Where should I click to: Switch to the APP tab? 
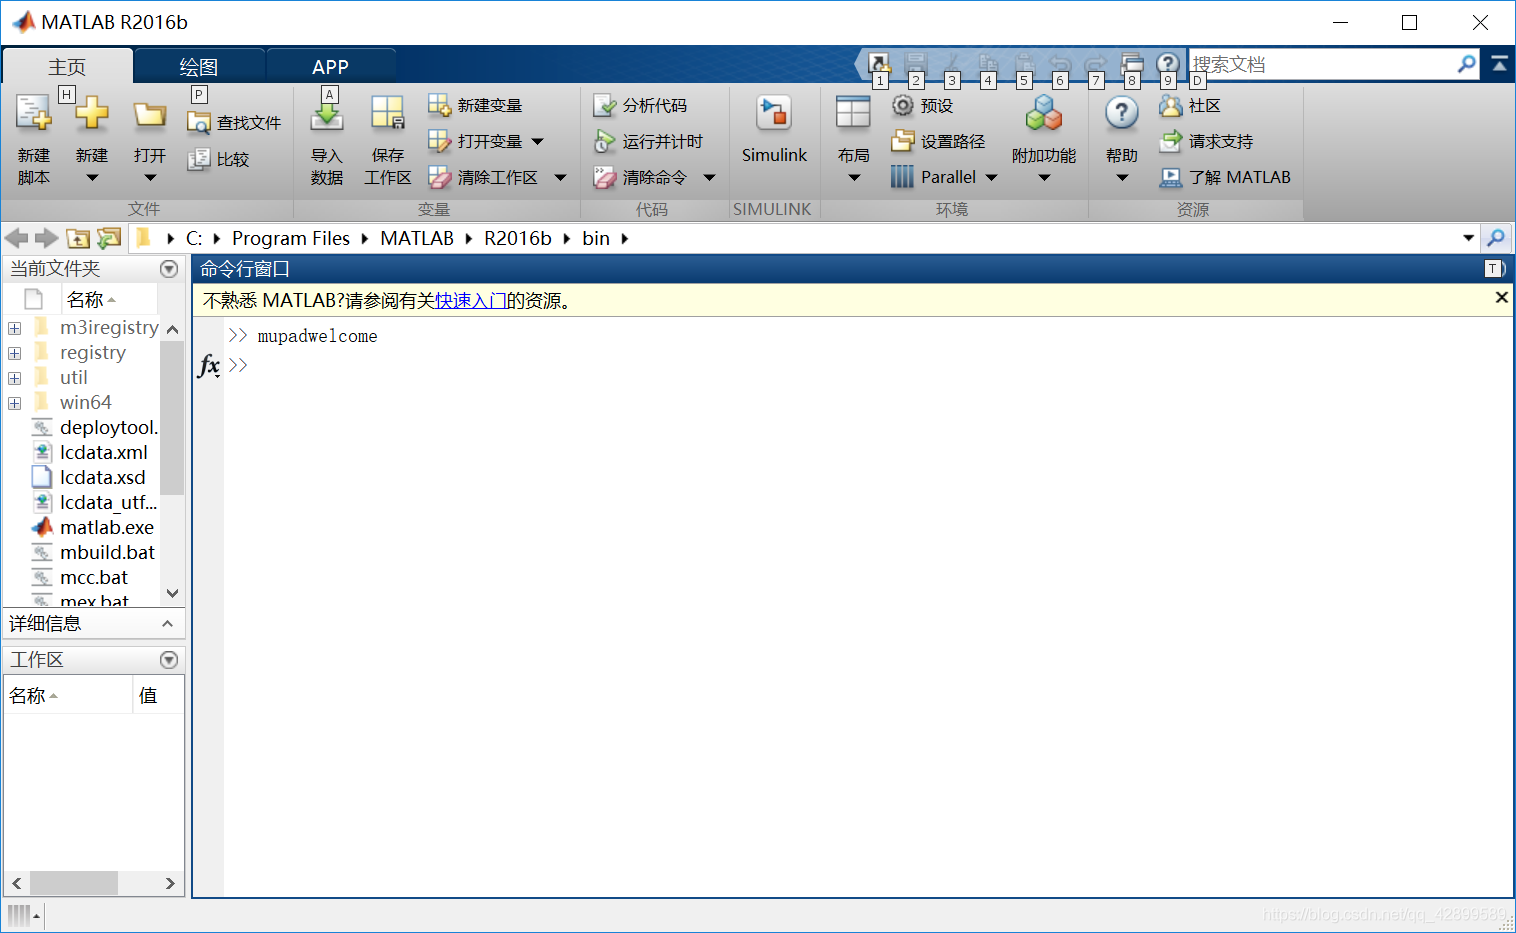point(330,67)
